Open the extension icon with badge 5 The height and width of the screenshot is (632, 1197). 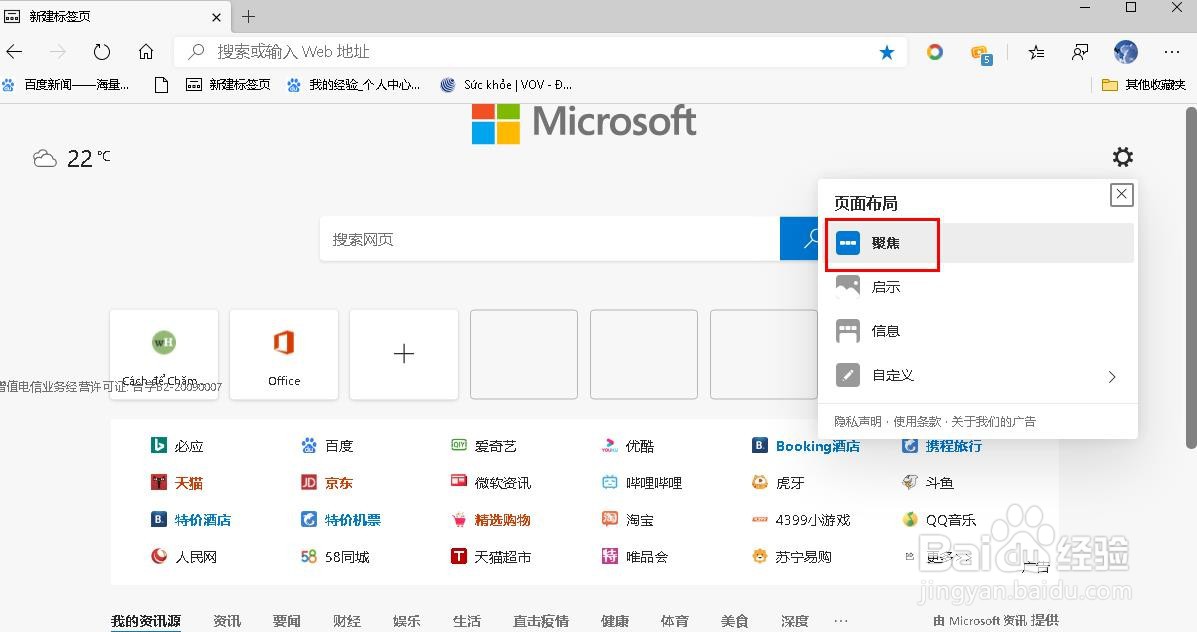pos(981,54)
